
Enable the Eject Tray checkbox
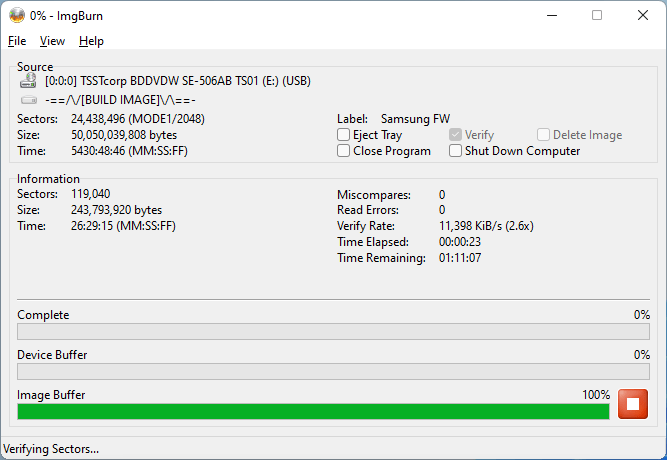344,135
